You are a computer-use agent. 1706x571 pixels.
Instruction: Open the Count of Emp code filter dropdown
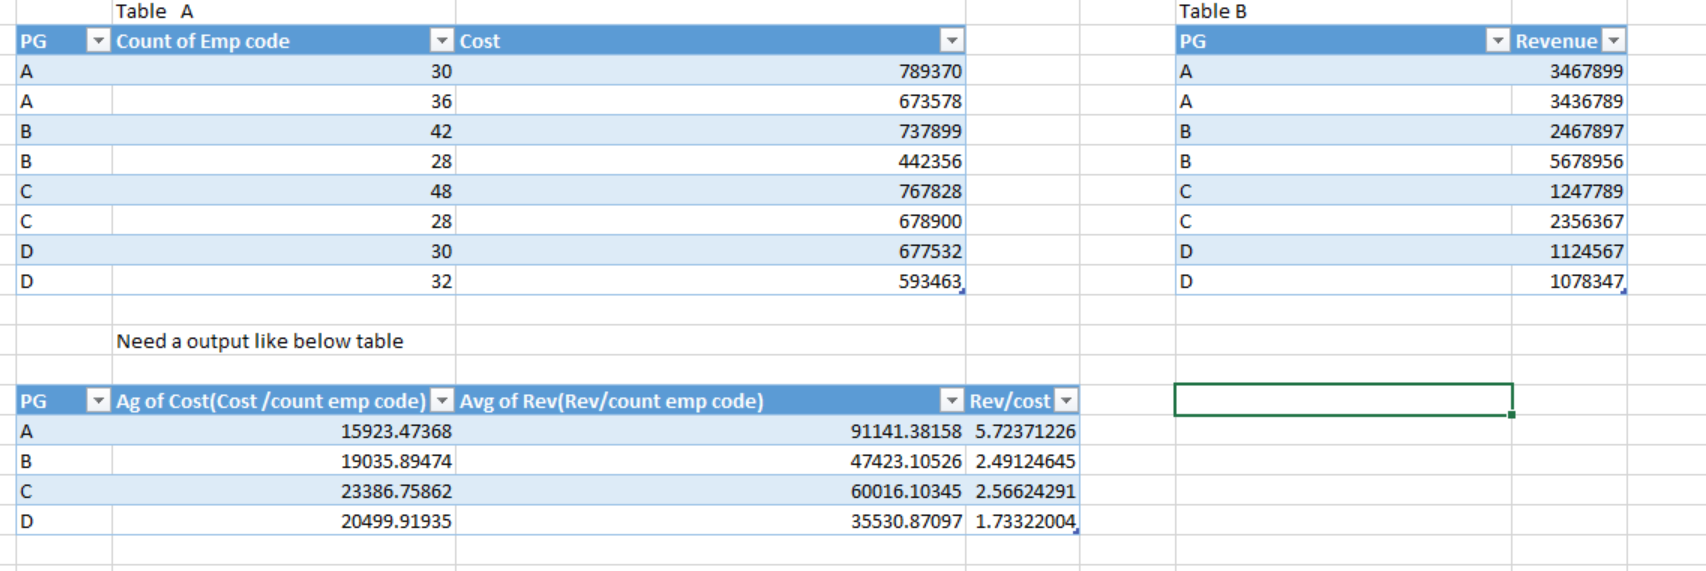441,41
